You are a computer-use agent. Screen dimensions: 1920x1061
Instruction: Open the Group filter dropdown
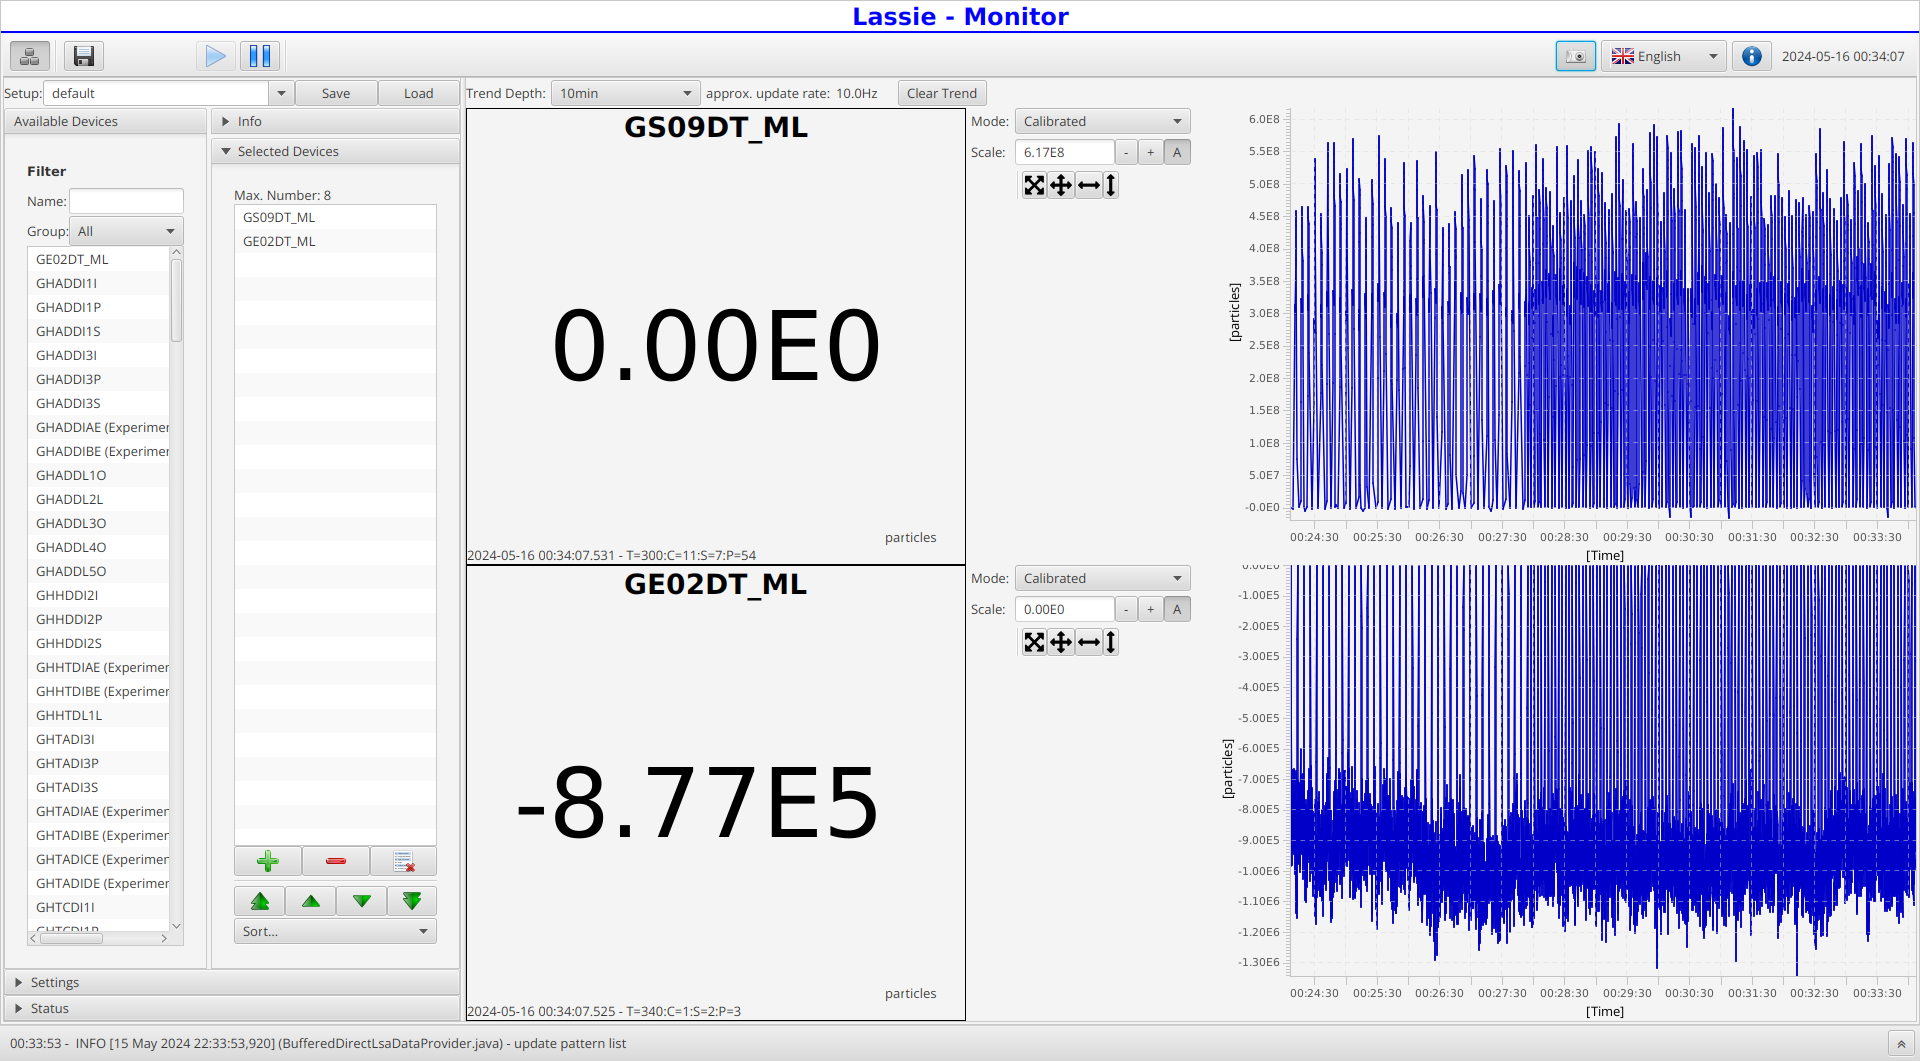tap(126, 231)
